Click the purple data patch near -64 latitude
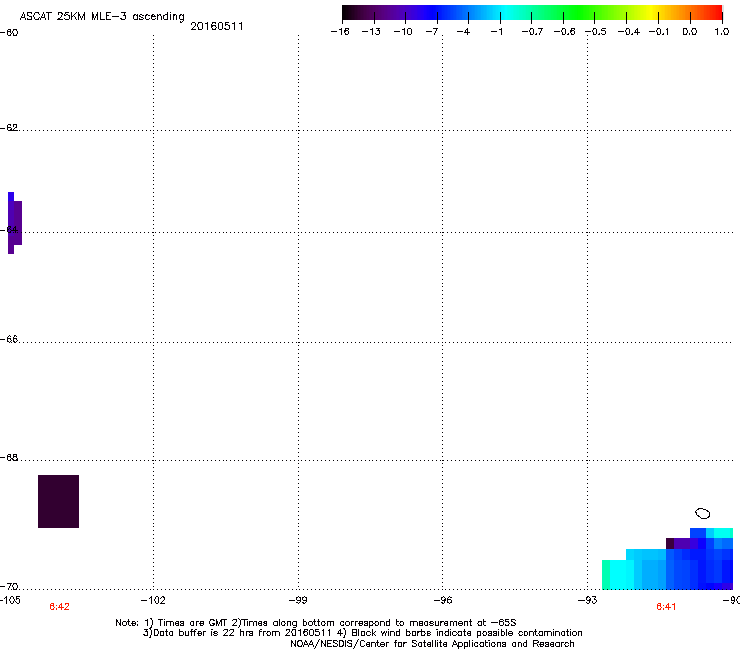The image size is (740, 650). (x=15, y=223)
